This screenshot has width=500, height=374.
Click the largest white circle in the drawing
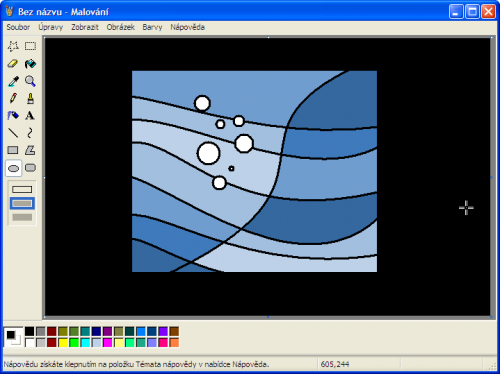[x=209, y=153]
